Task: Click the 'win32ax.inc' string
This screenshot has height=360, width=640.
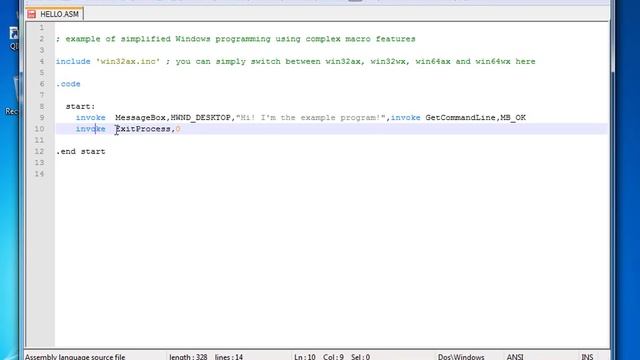Action: pyautogui.click(x=128, y=62)
